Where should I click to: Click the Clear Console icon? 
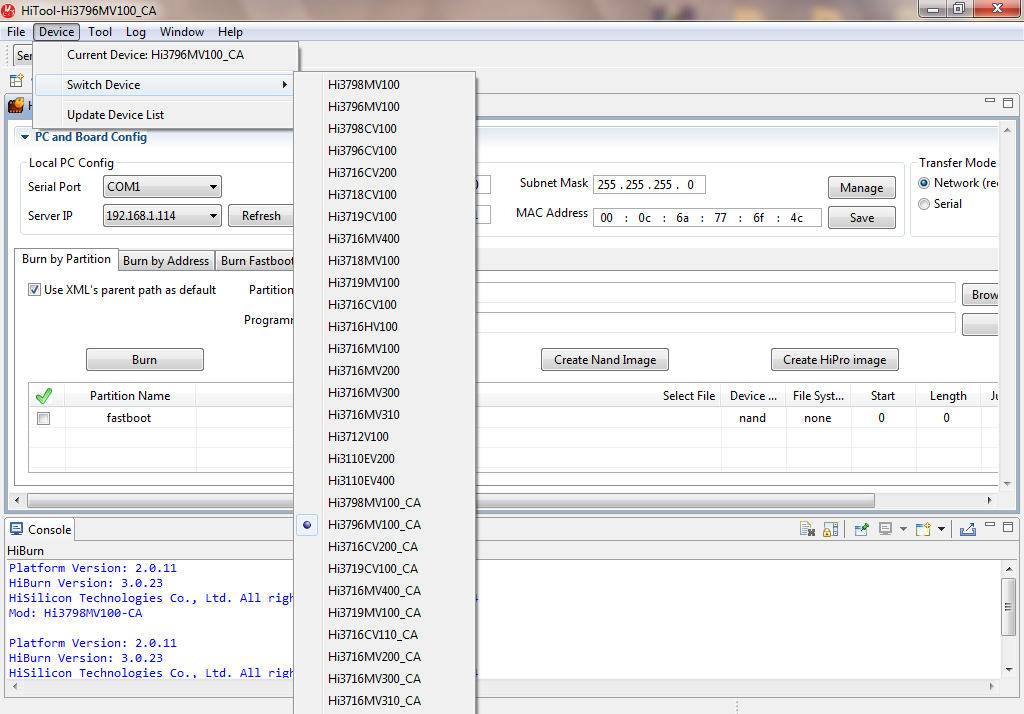(807, 529)
